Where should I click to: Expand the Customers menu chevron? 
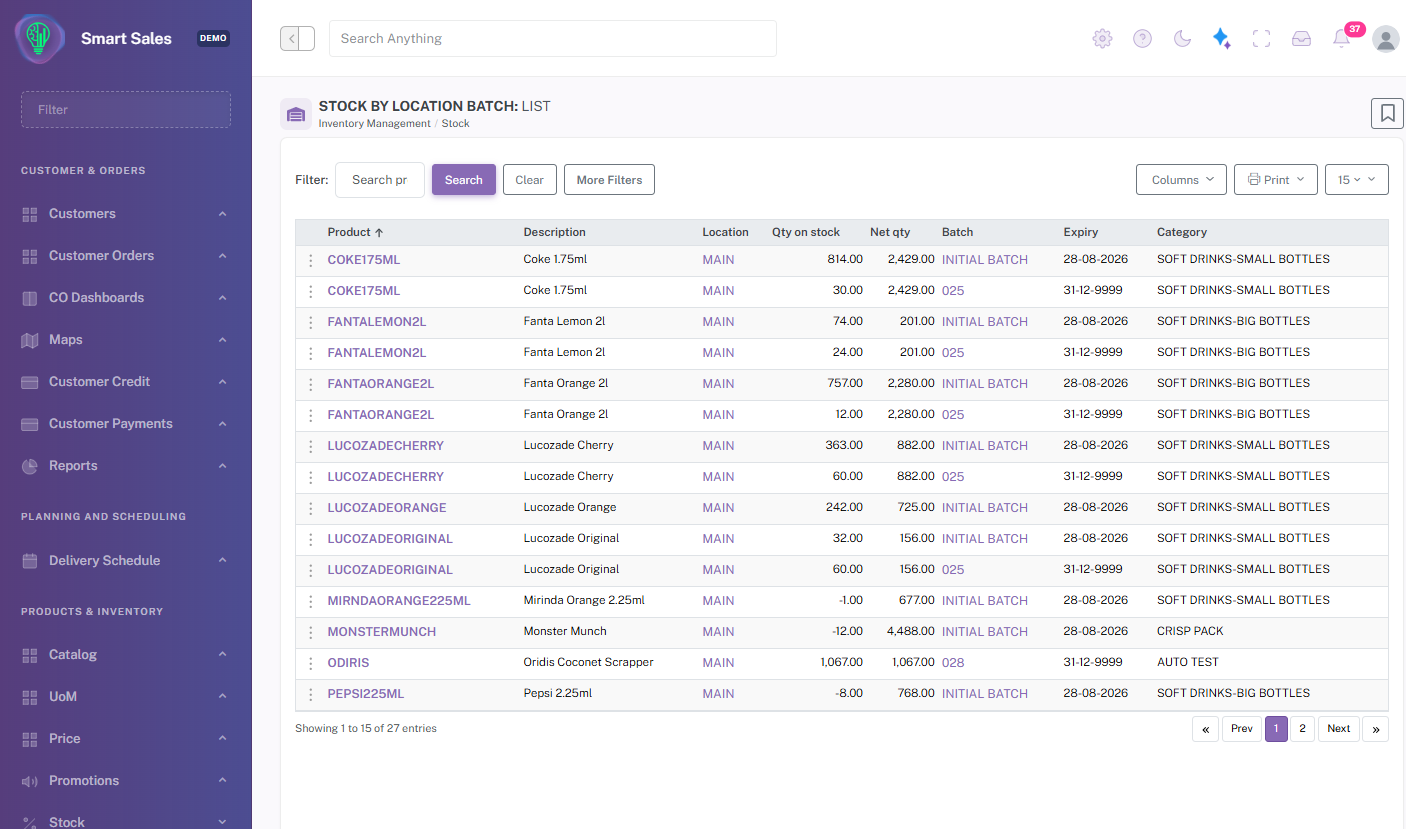[x=222, y=214]
